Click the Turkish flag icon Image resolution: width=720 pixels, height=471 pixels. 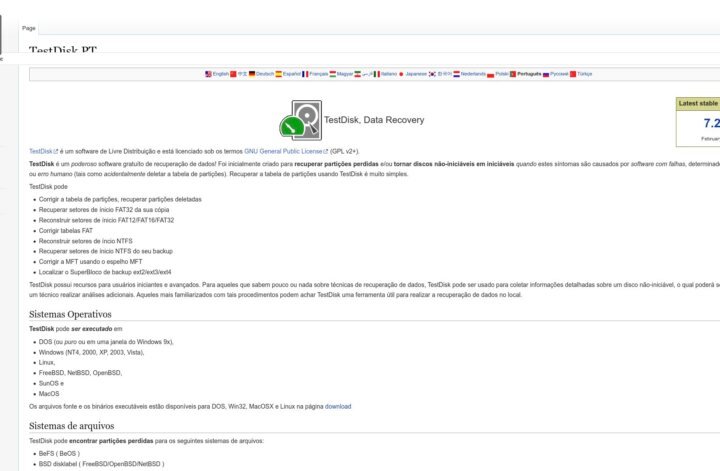[573, 74]
